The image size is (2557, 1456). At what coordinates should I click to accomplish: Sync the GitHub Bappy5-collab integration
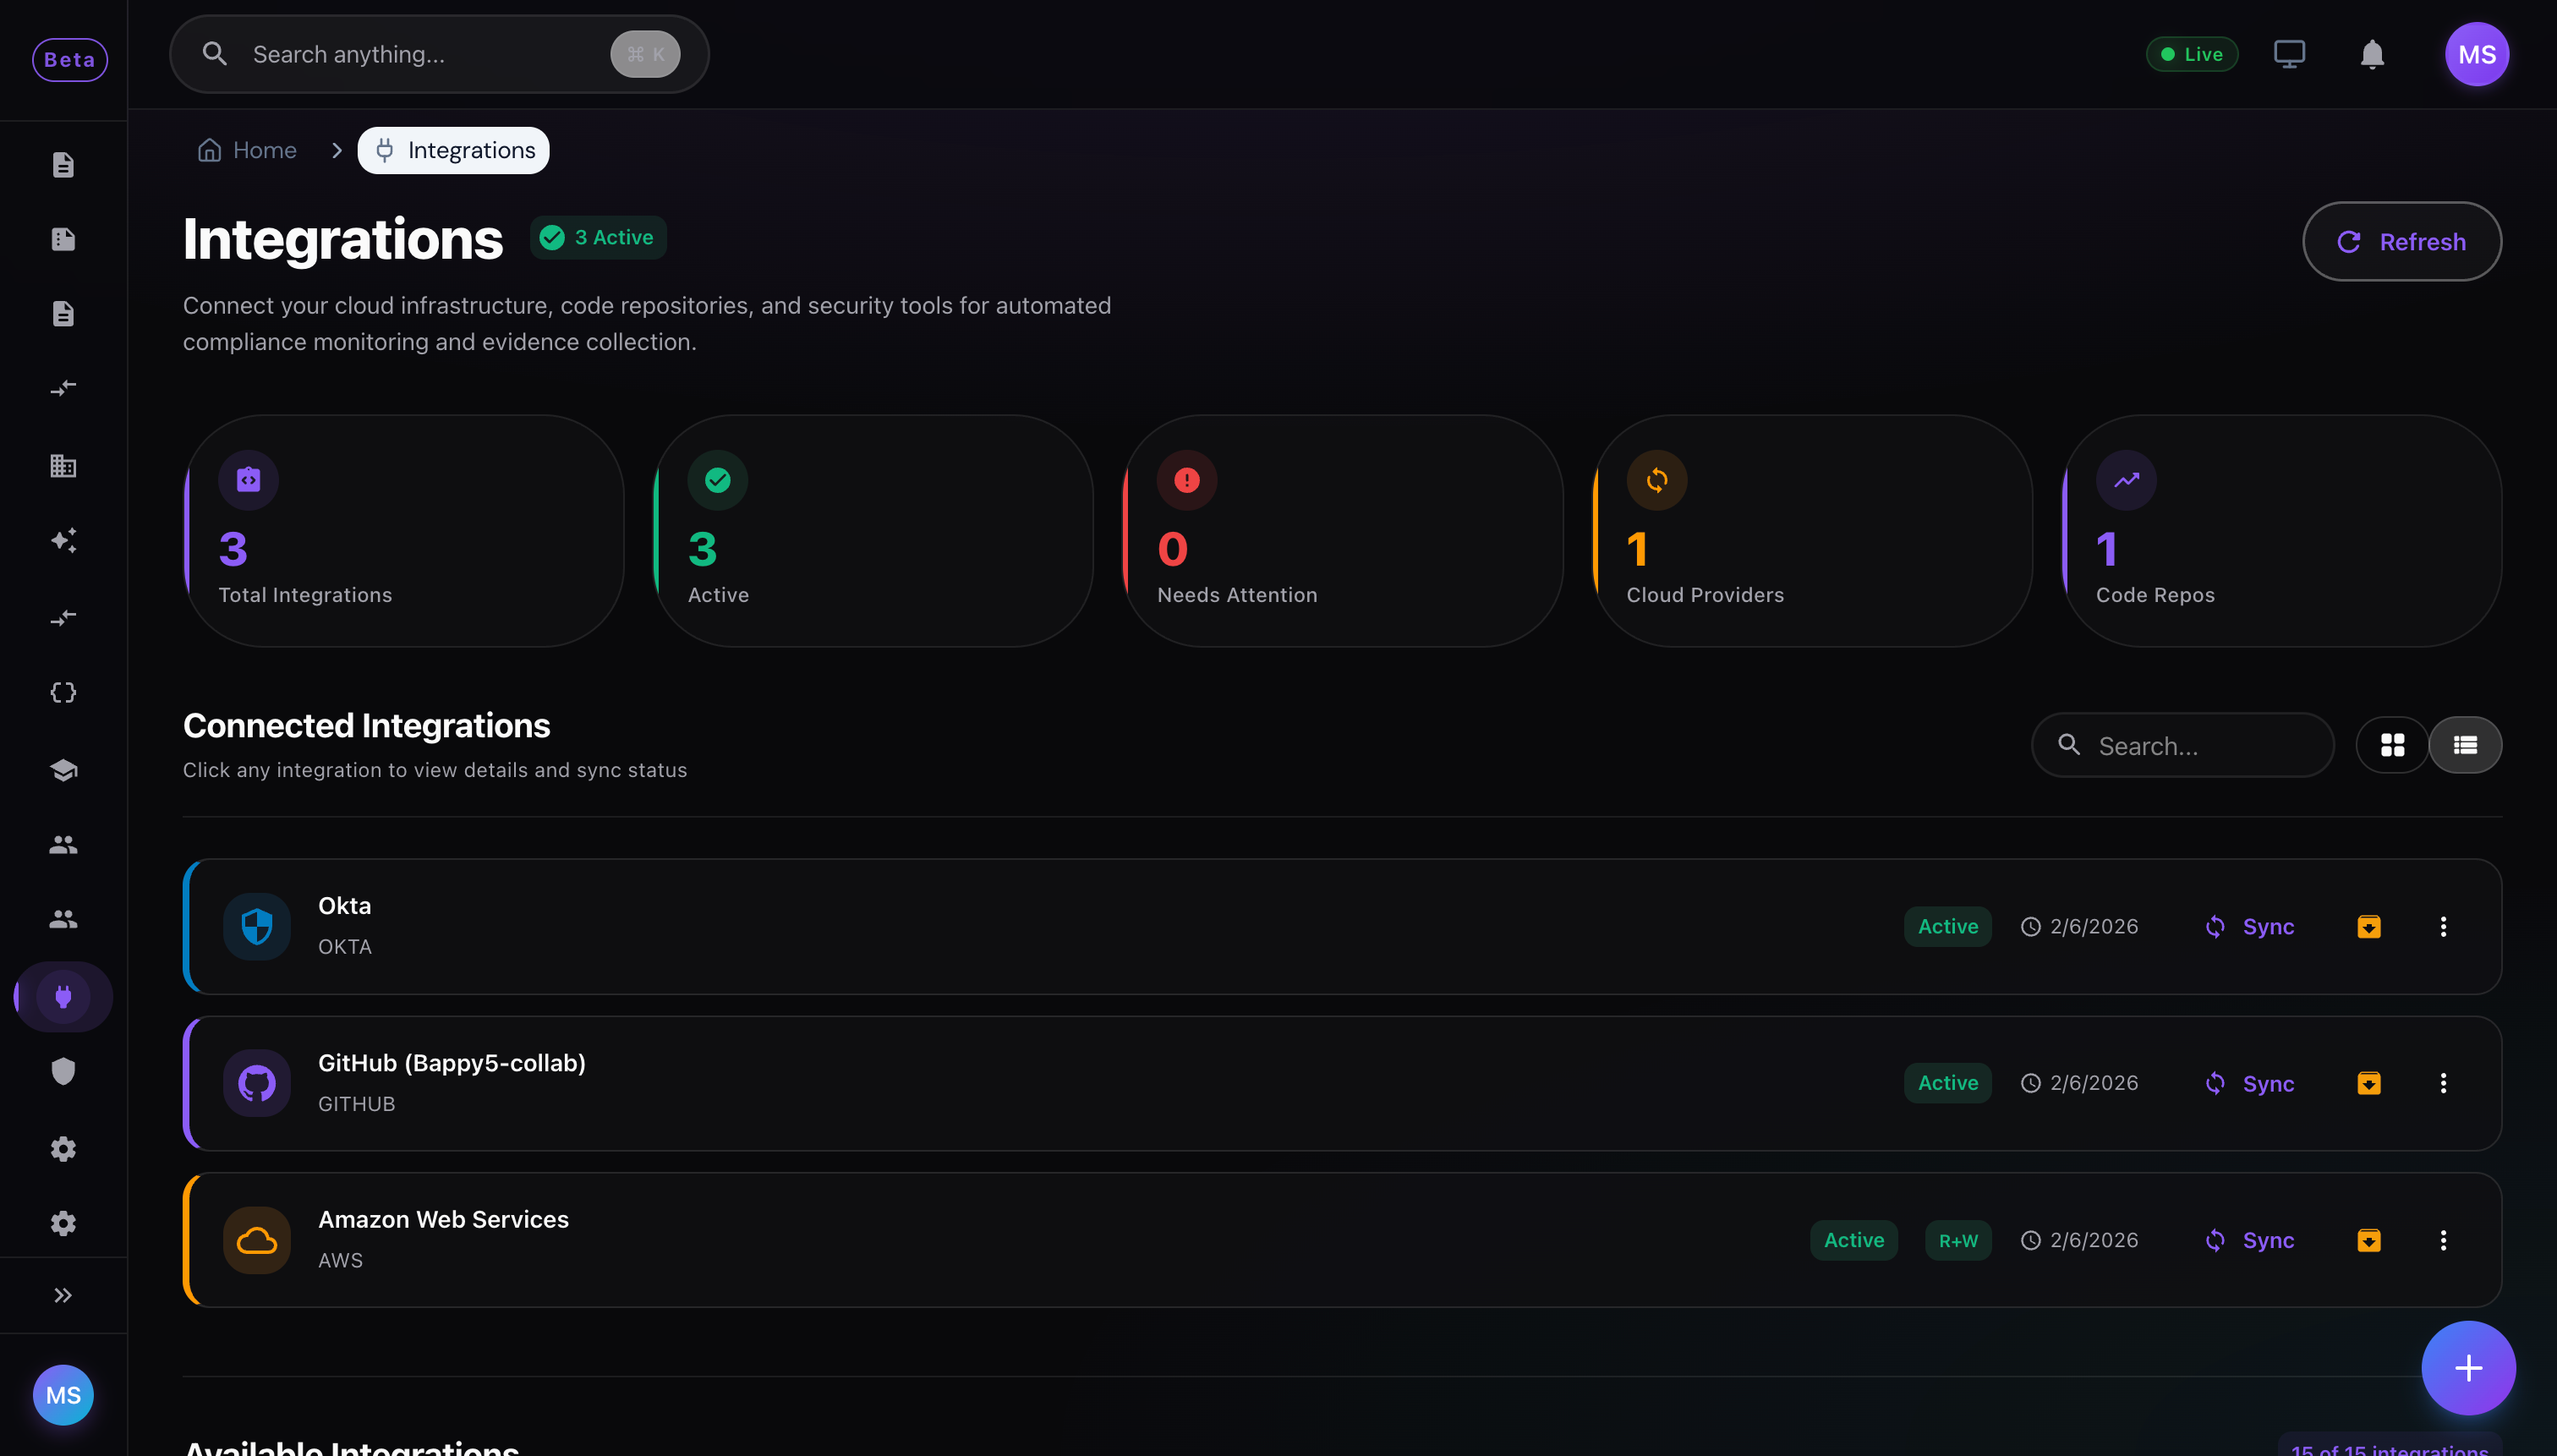2247,1083
